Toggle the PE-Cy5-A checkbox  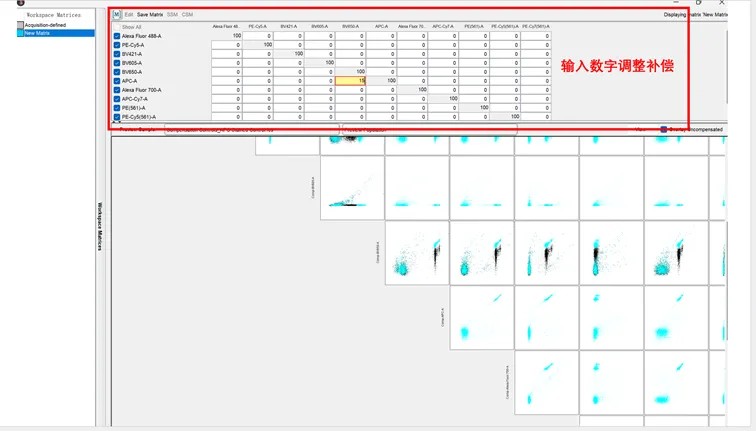[x=117, y=45]
